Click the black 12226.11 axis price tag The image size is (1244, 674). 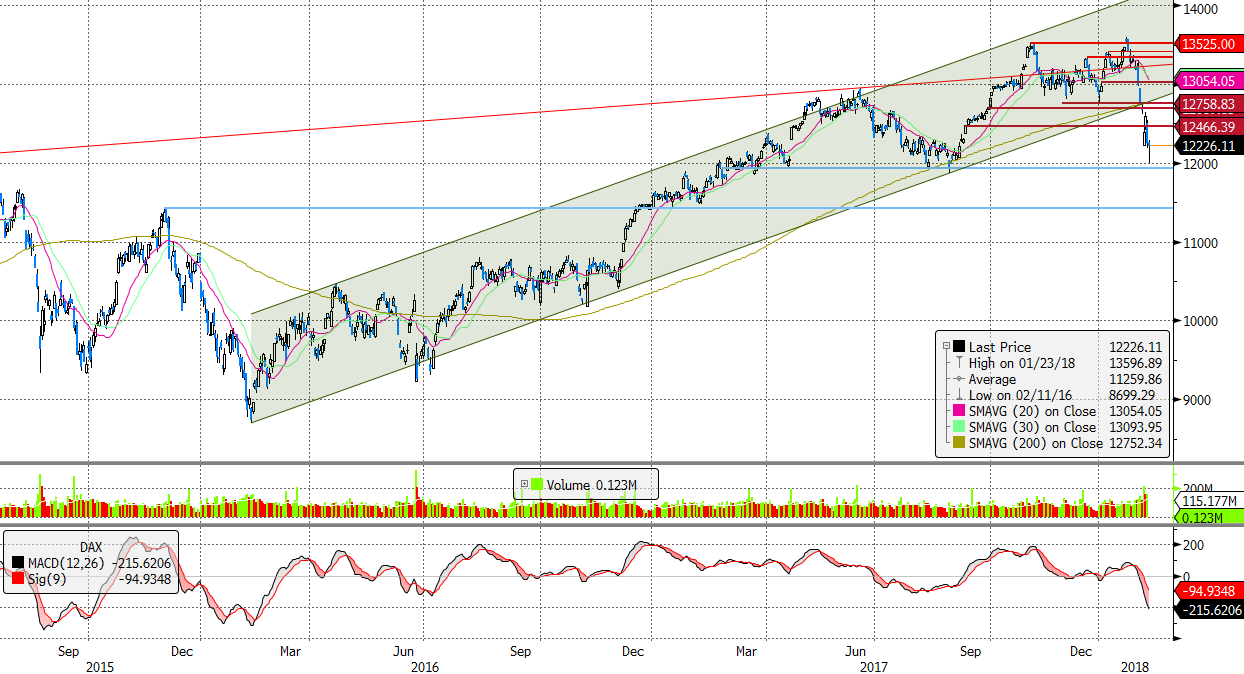pos(1208,146)
